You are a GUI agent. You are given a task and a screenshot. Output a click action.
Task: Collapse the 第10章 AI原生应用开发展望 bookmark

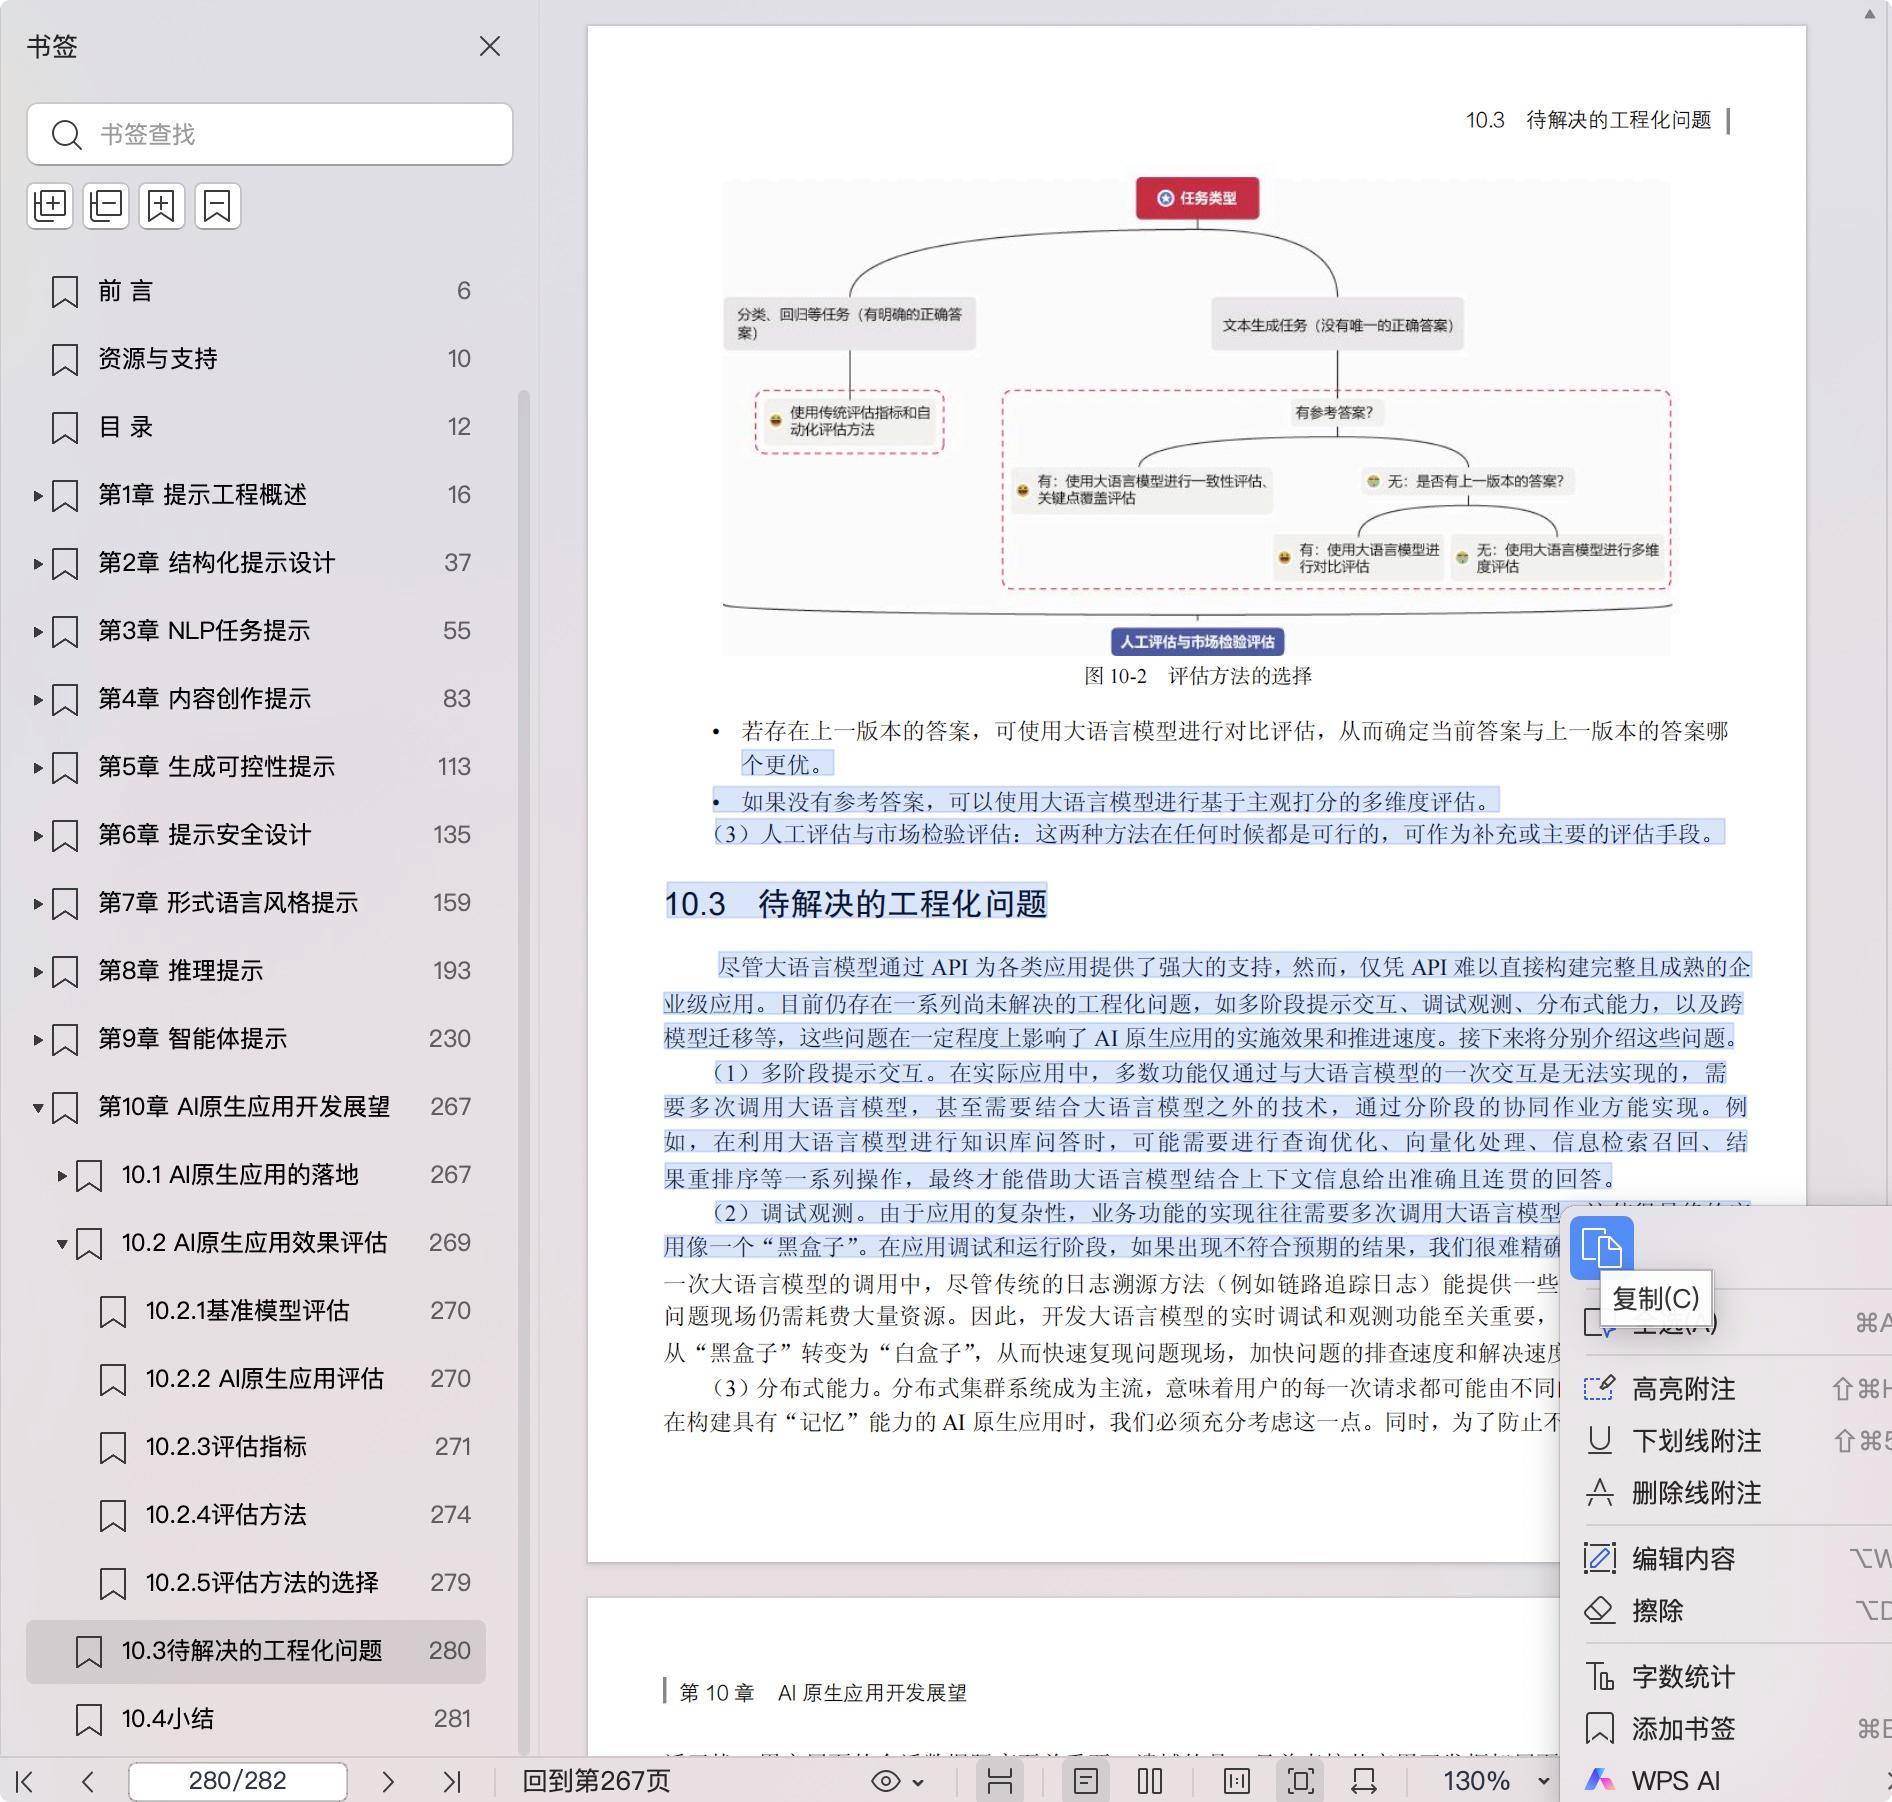[x=38, y=1107]
